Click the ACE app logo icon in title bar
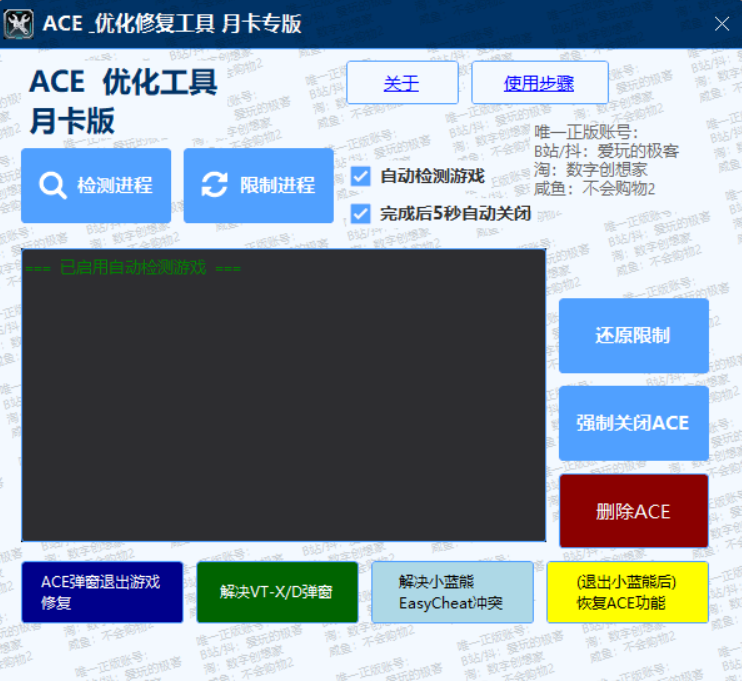Viewport: 742px width, 681px height. pyautogui.click(x=18, y=23)
